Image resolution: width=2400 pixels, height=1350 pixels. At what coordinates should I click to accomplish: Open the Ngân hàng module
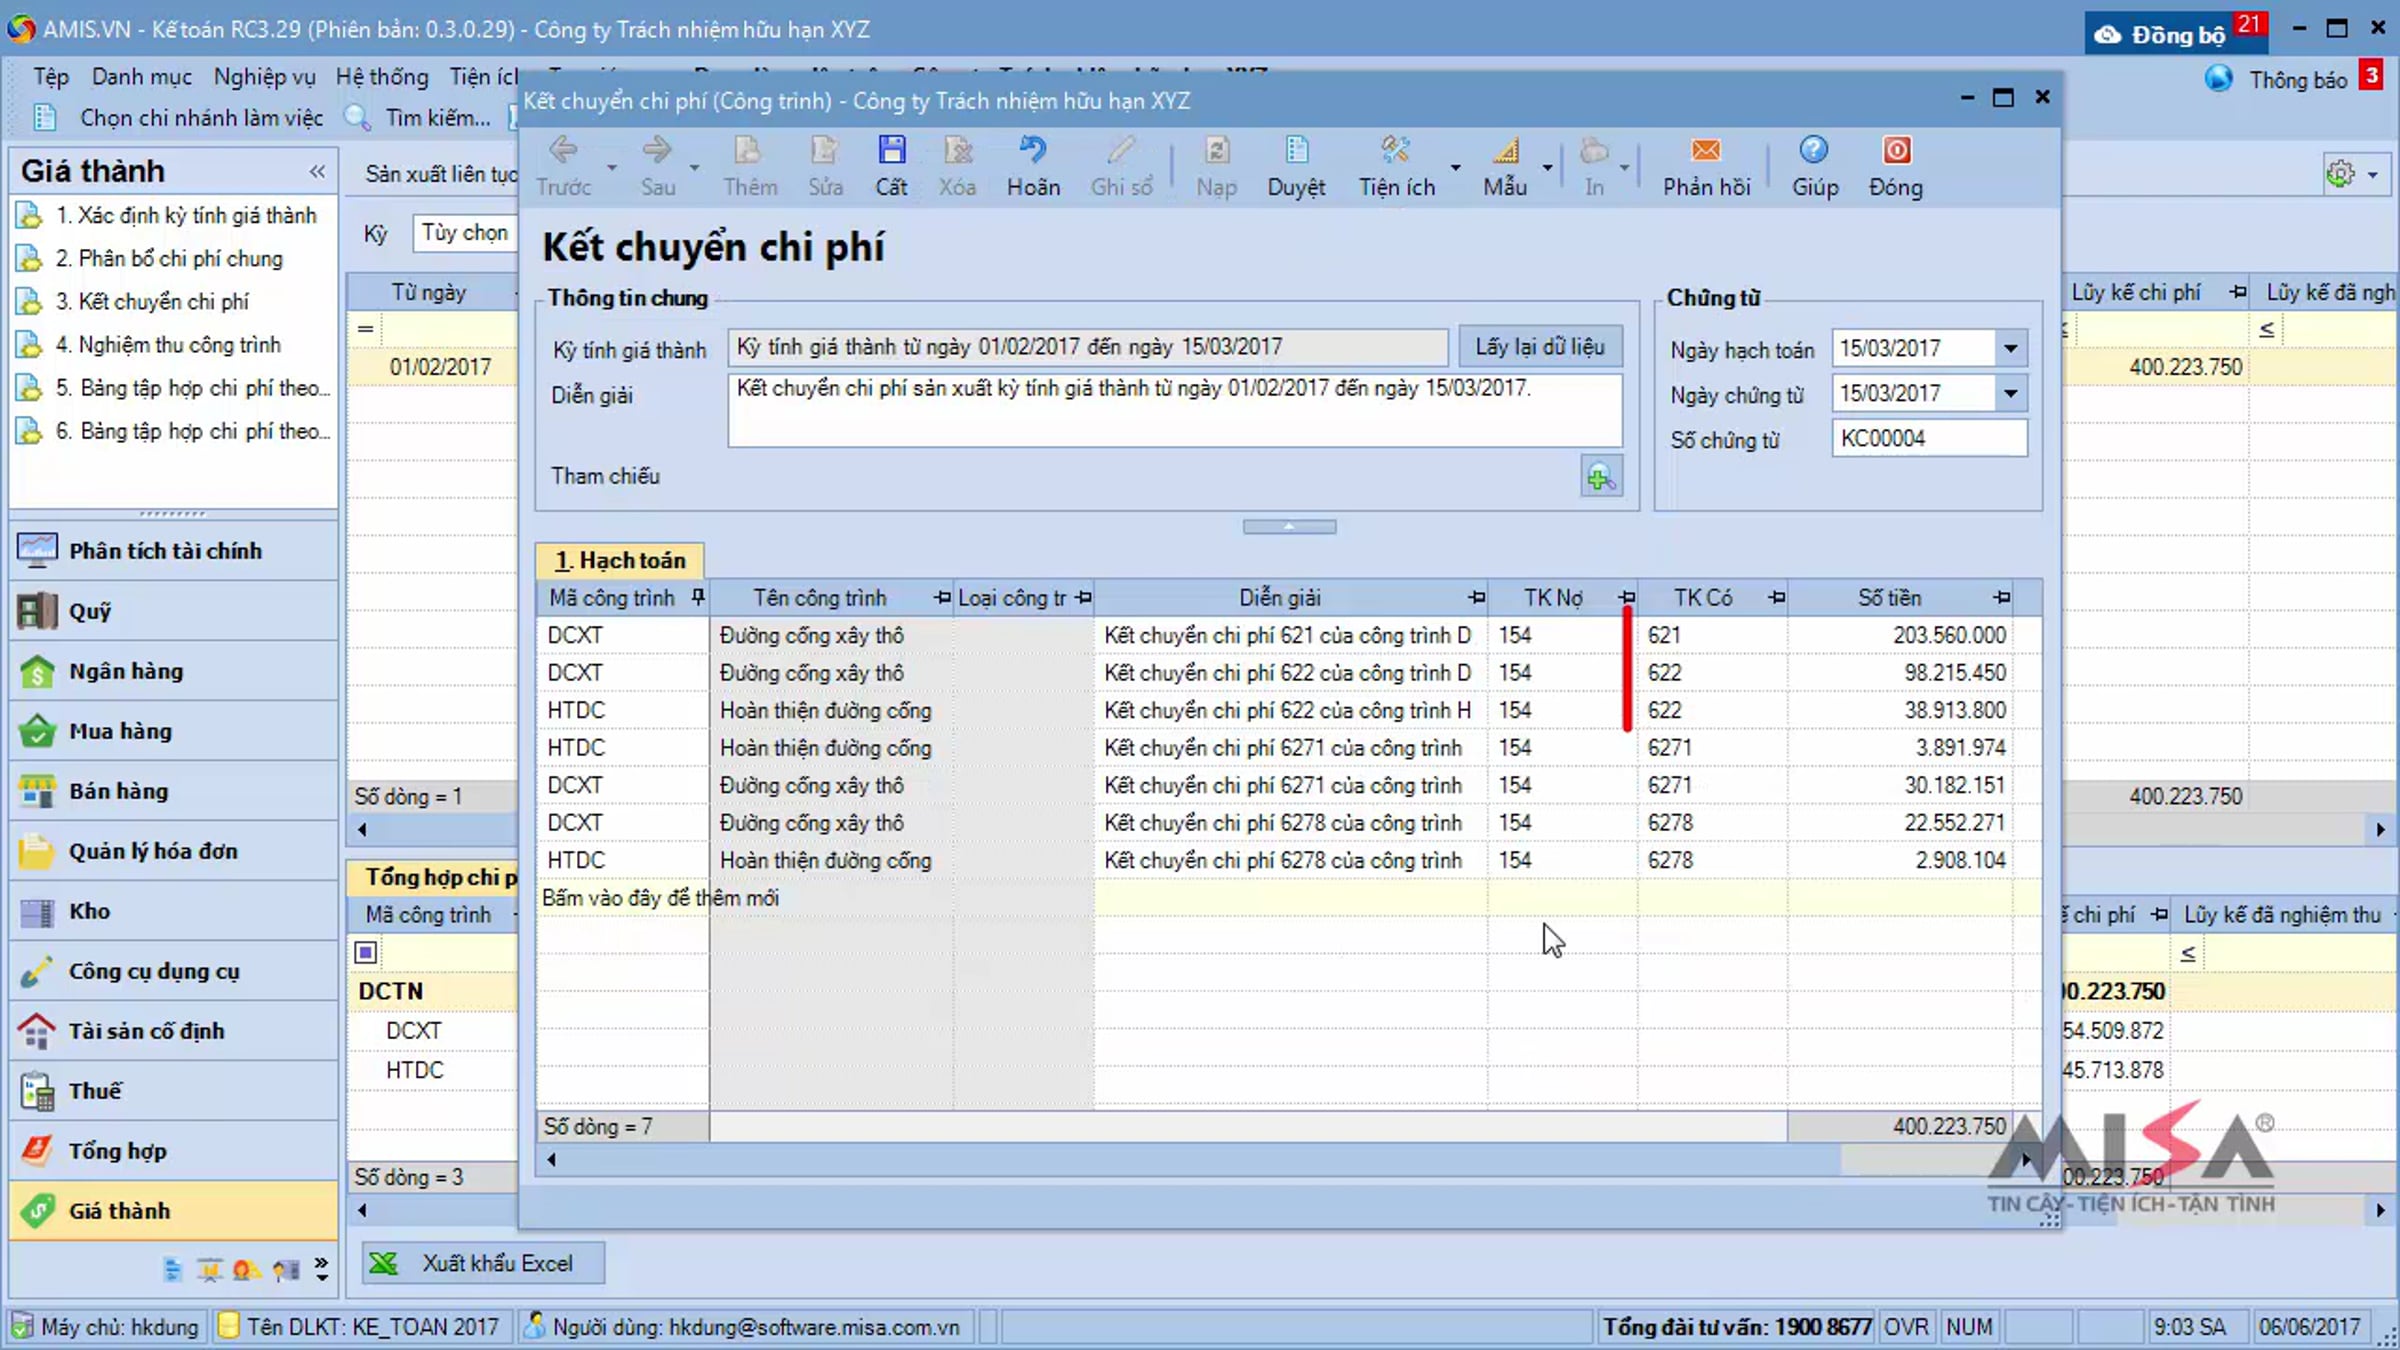[174, 671]
